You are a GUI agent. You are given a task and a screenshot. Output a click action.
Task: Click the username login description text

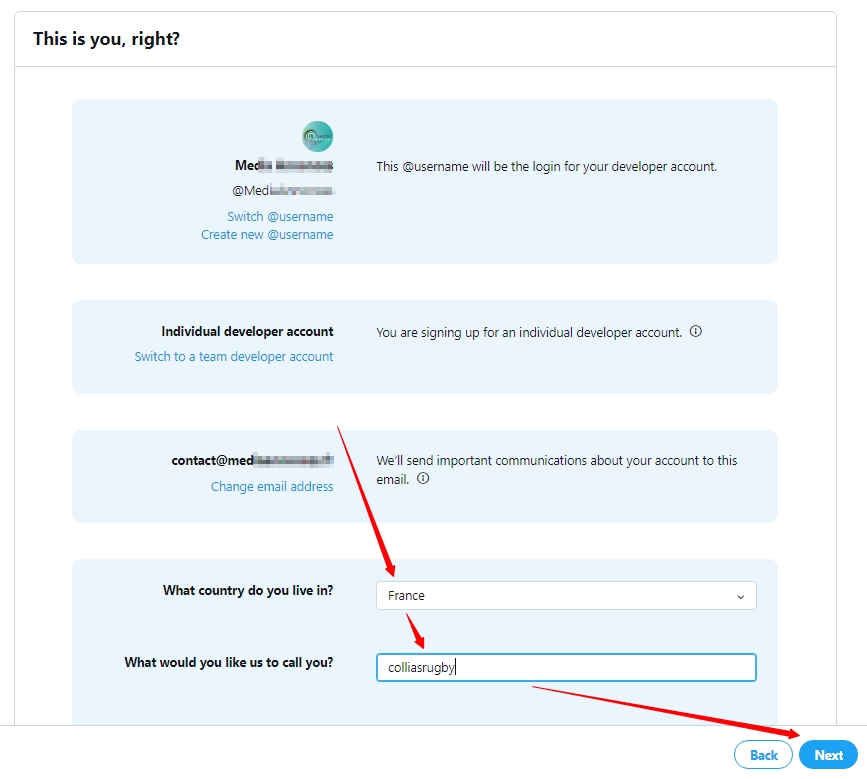pyautogui.click(x=546, y=166)
